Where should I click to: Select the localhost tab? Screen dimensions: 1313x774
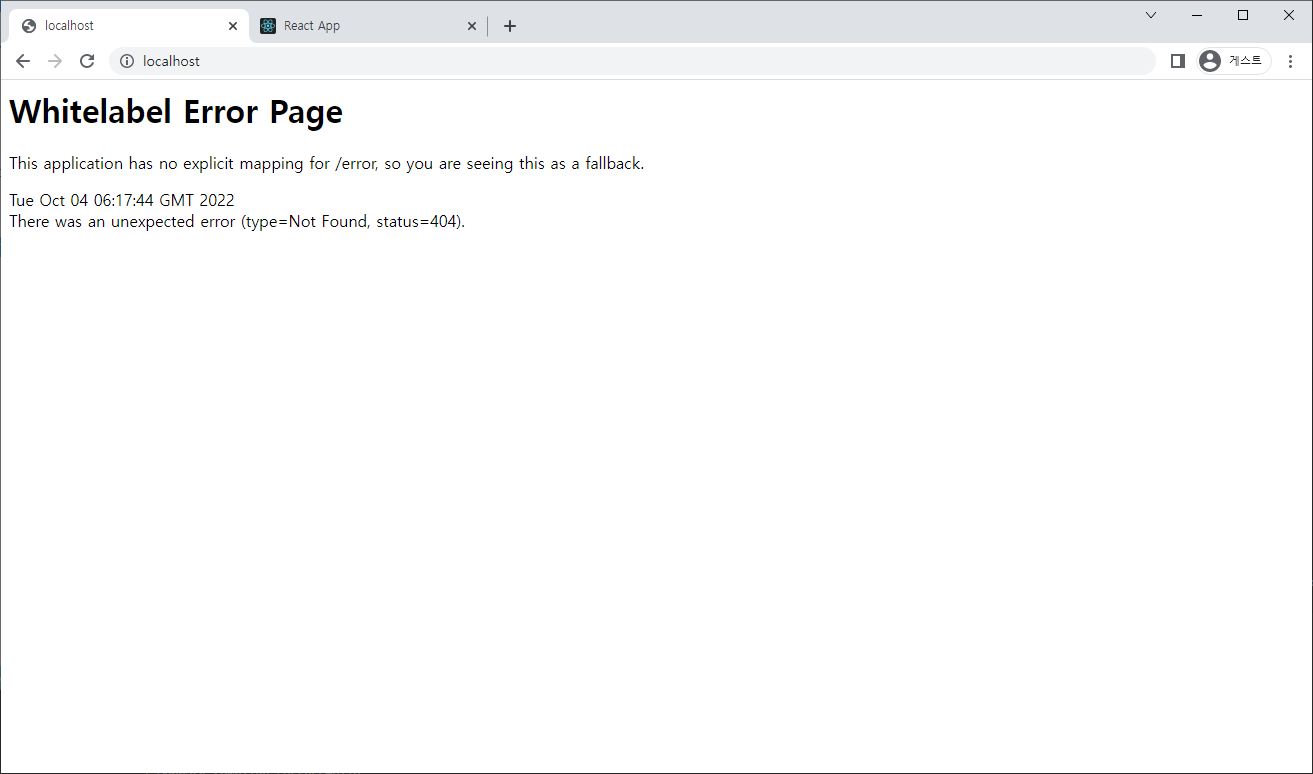tap(120, 25)
